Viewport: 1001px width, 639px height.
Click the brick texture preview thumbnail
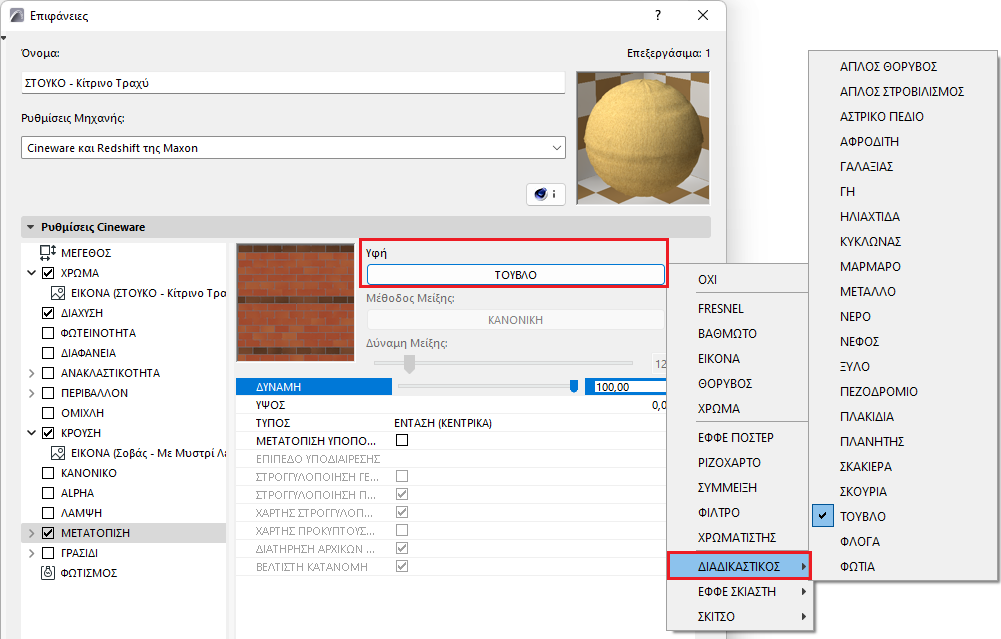(296, 302)
